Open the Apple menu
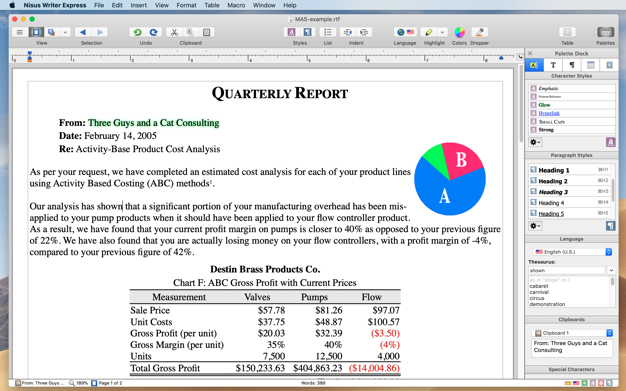Image resolution: width=626 pixels, height=391 pixels. tap(12, 5)
